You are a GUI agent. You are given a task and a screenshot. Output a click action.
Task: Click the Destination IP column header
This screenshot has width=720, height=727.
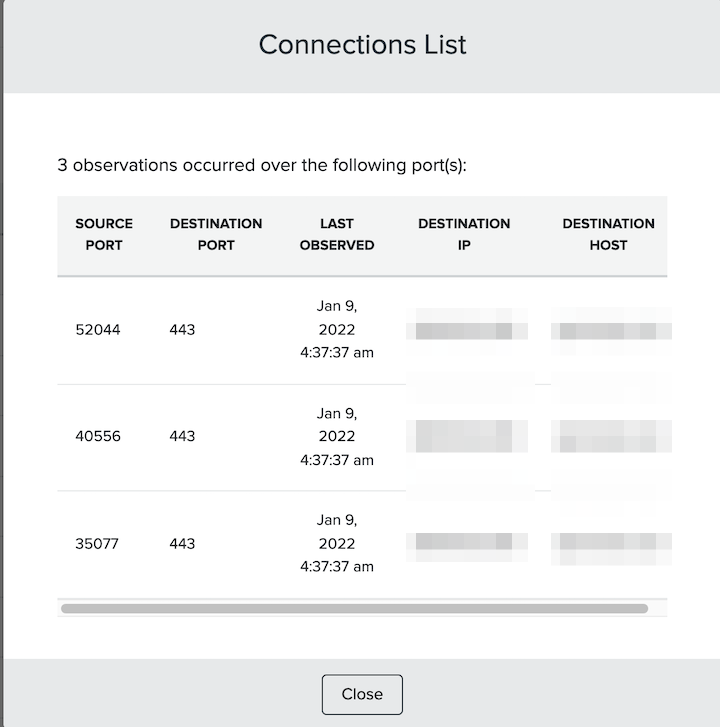coord(464,234)
